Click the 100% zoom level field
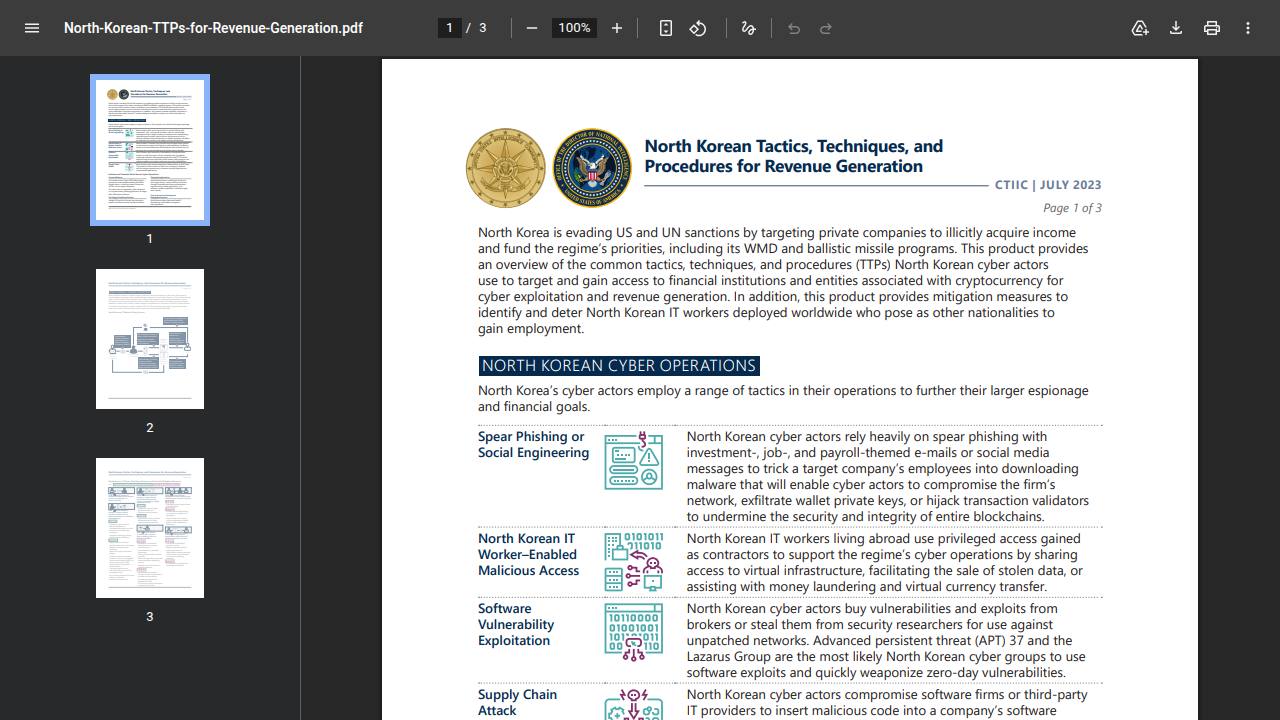 point(574,28)
